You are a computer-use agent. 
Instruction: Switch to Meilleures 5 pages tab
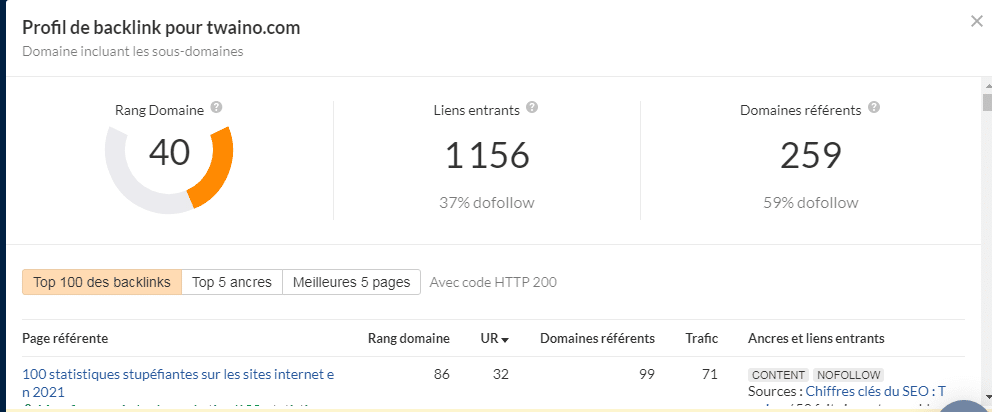click(x=351, y=282)
